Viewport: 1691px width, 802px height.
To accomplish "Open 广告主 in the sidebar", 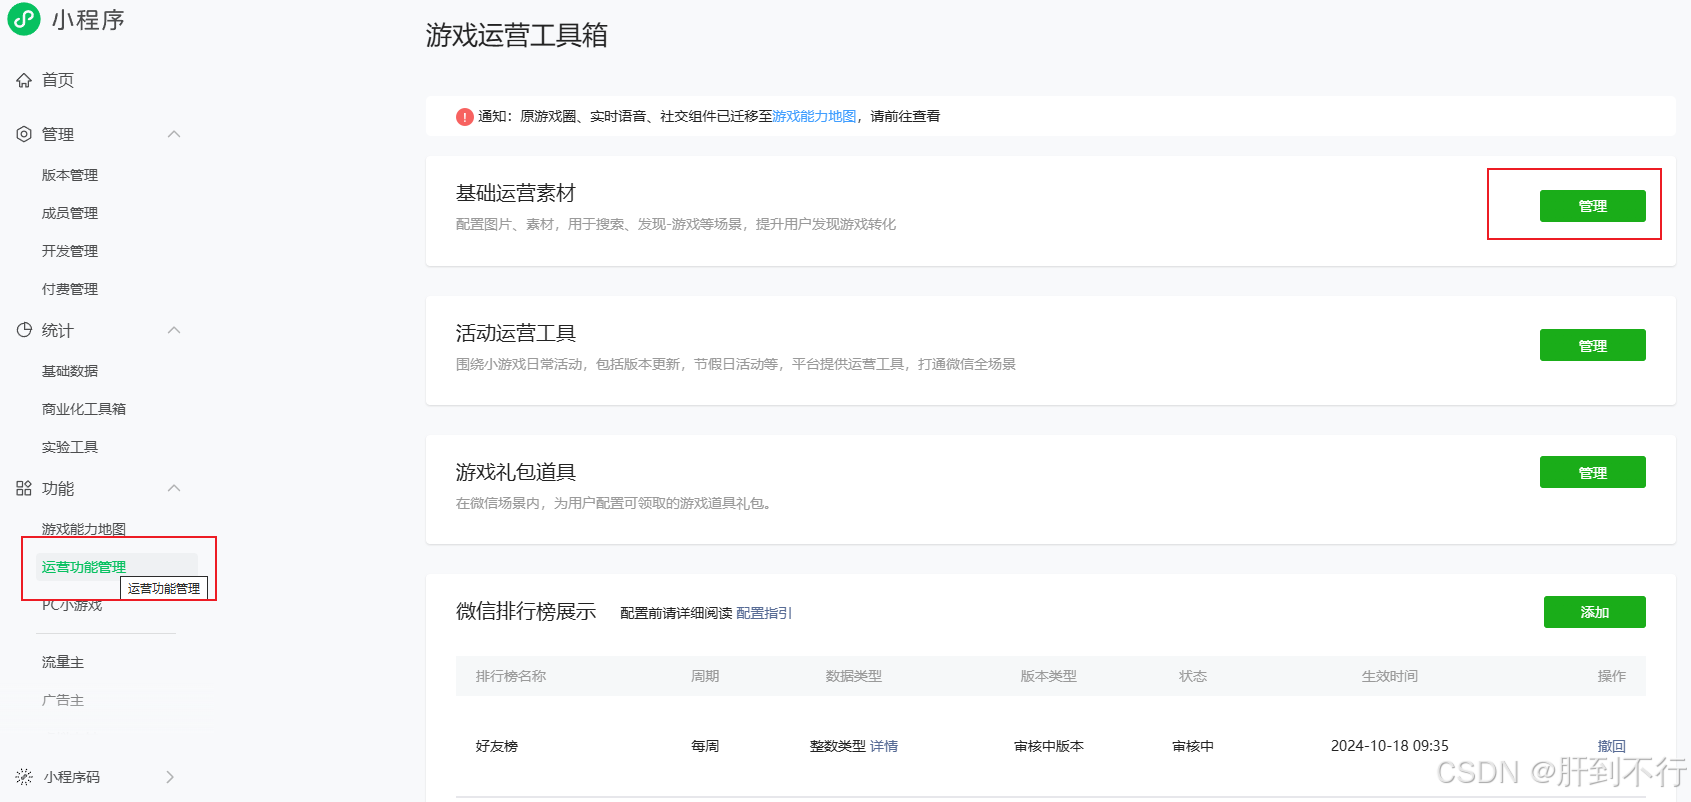I will pyautogui.click(x=63, y=700).
